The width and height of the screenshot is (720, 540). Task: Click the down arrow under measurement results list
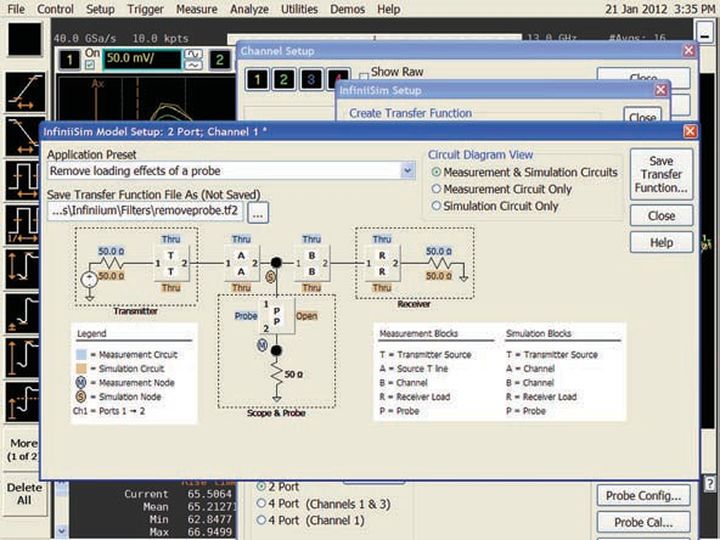click(62, 531)
